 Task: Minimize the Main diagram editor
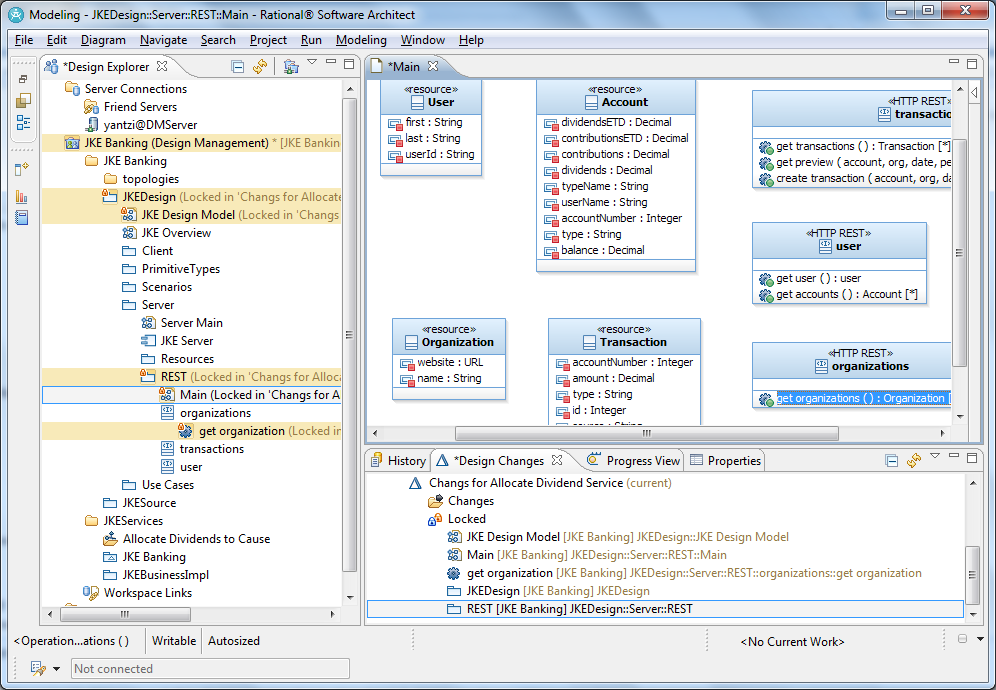pyautogui.click(x=953, y=62)
